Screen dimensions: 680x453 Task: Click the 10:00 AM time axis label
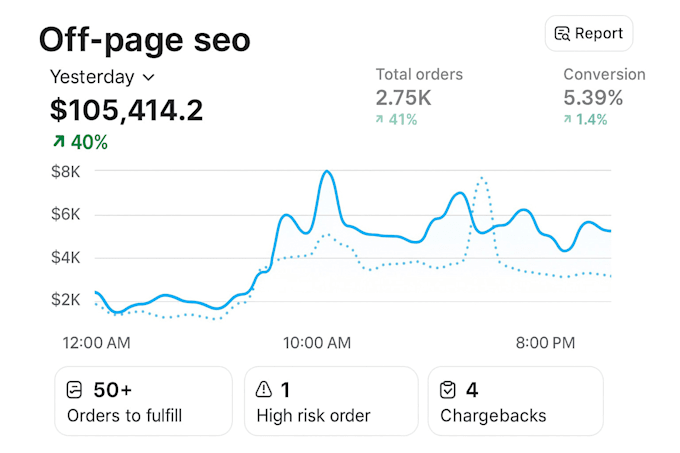tap(317, 343)
